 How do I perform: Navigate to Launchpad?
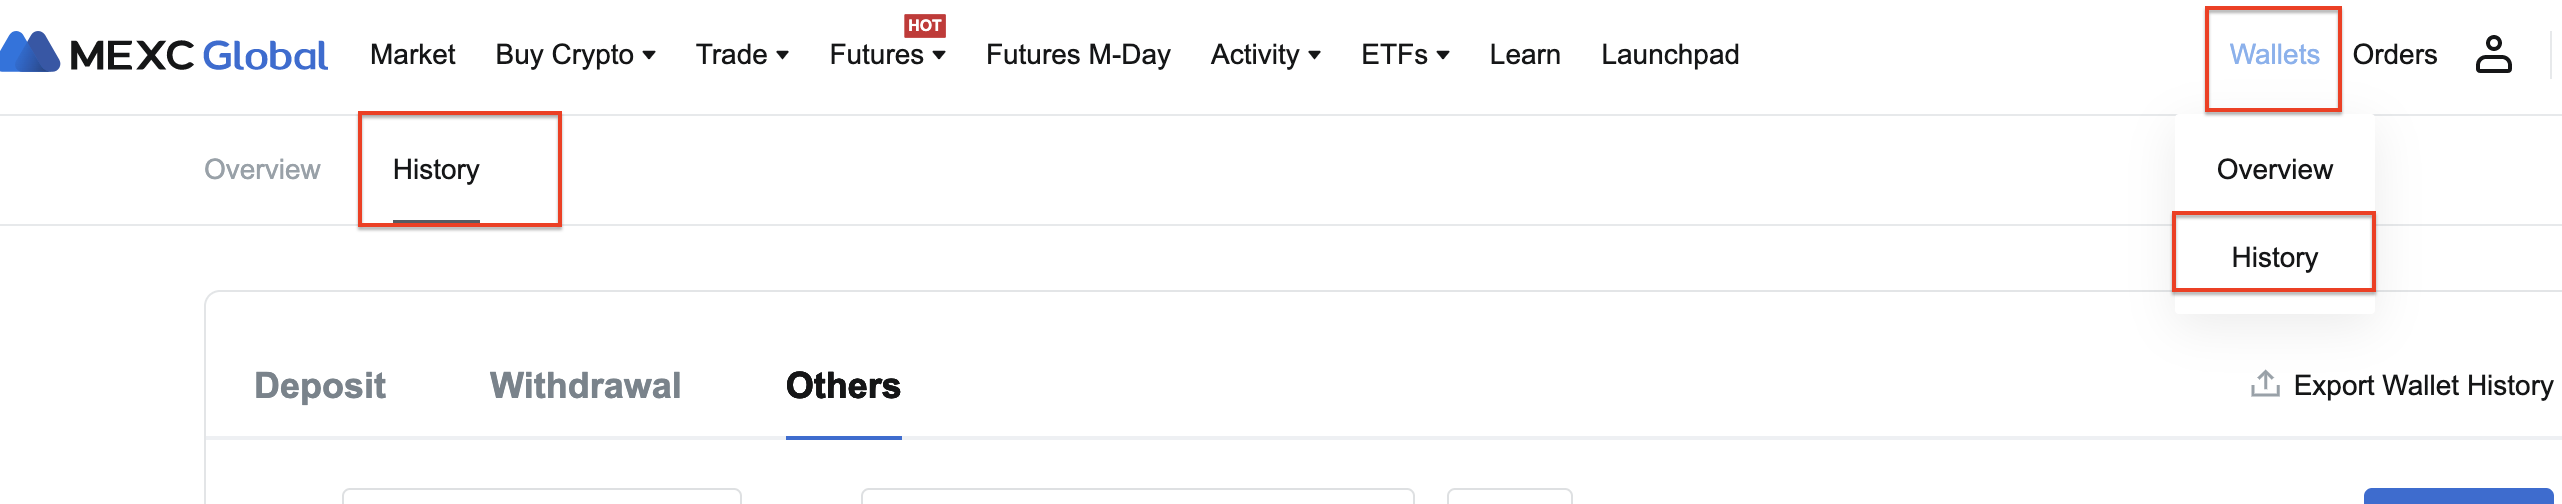[x=1670, y=54]
